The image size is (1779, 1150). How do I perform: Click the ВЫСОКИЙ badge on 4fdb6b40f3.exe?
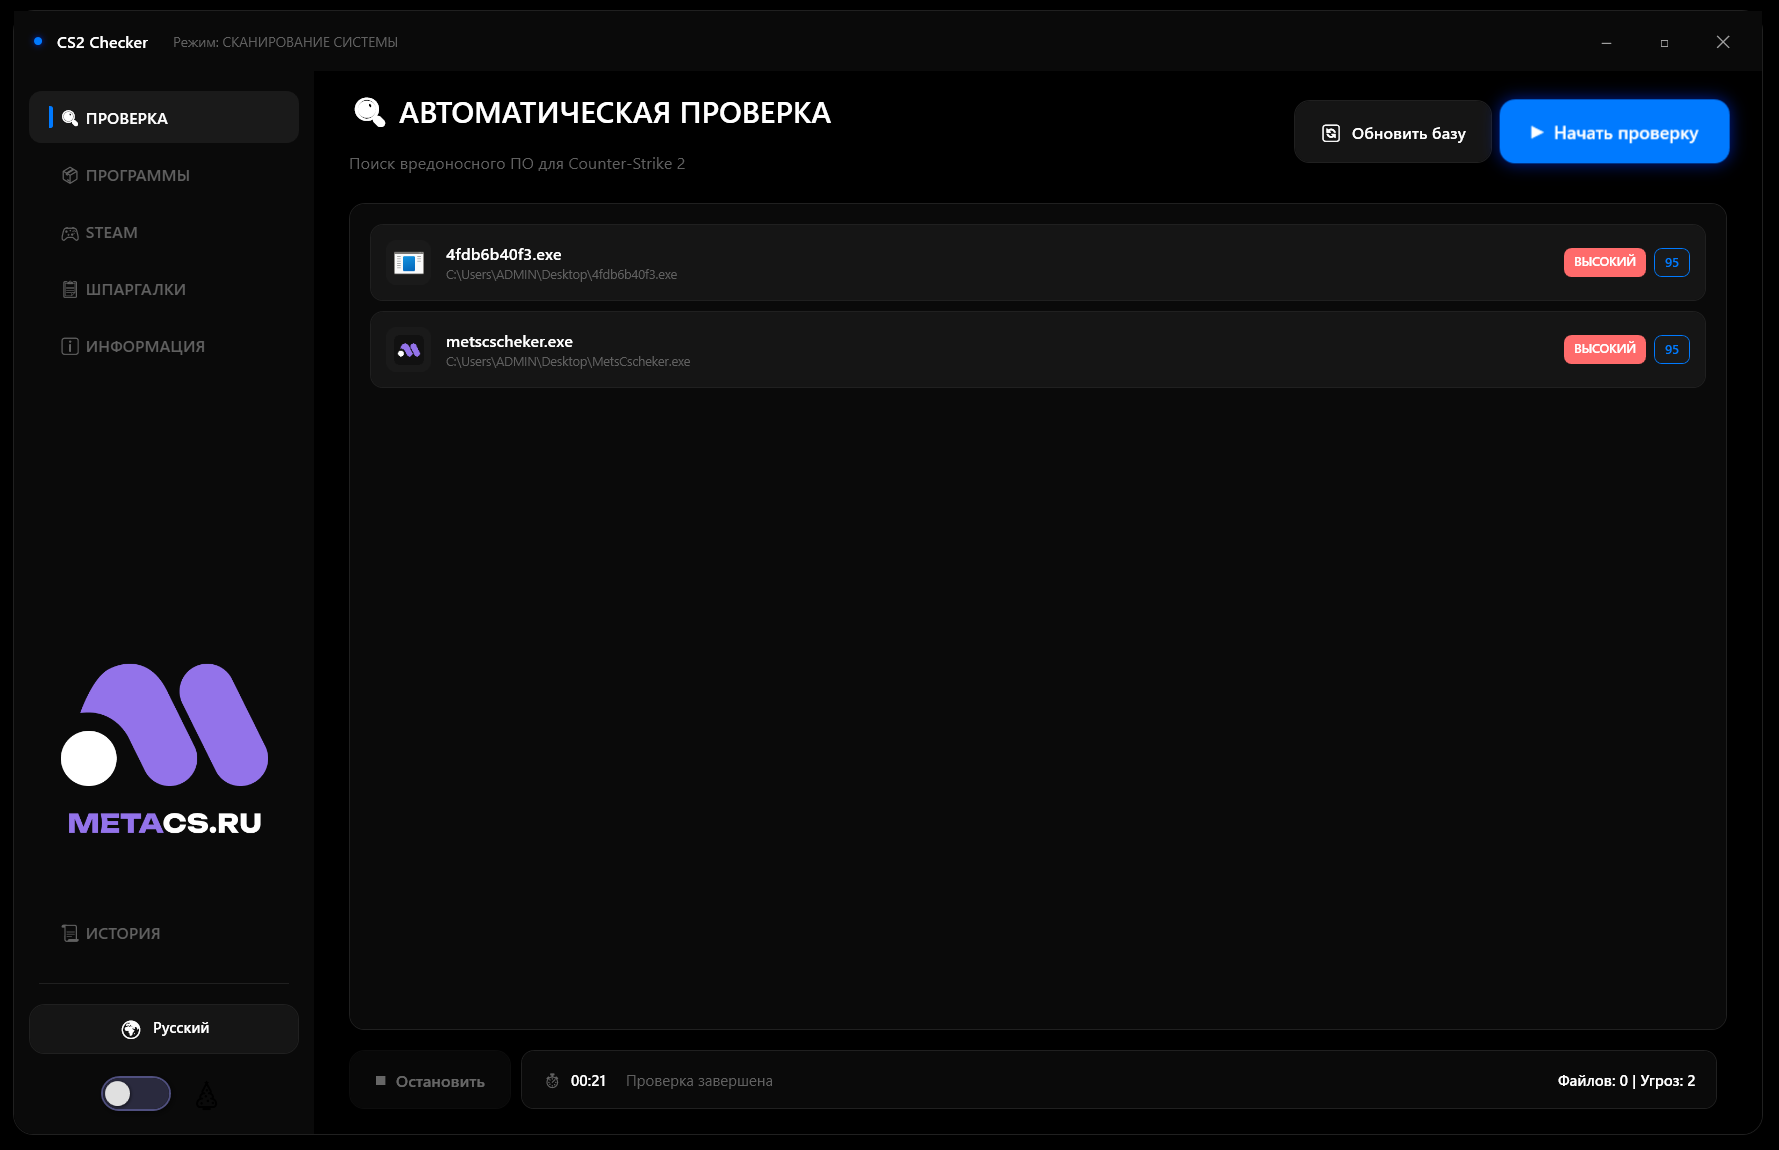tap(1604, 263)
